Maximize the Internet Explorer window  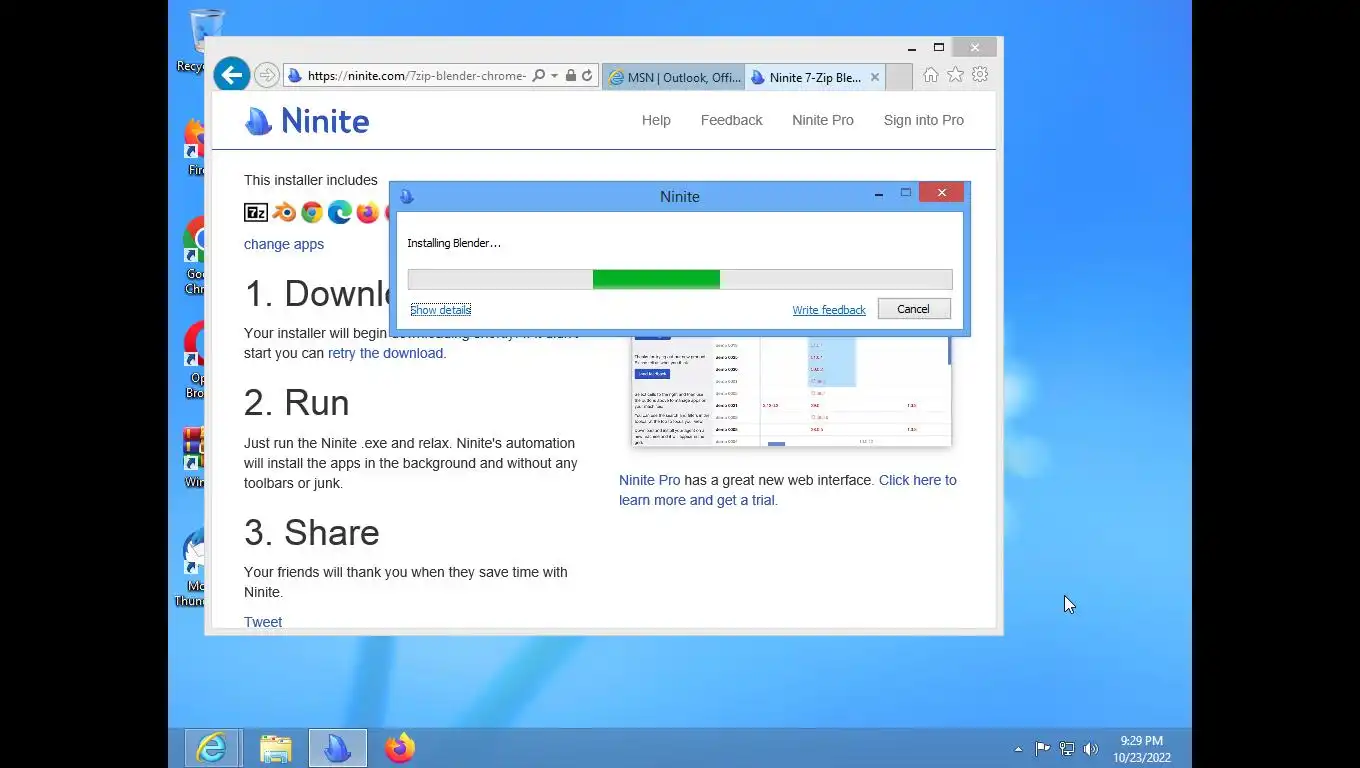coord(939,48)
